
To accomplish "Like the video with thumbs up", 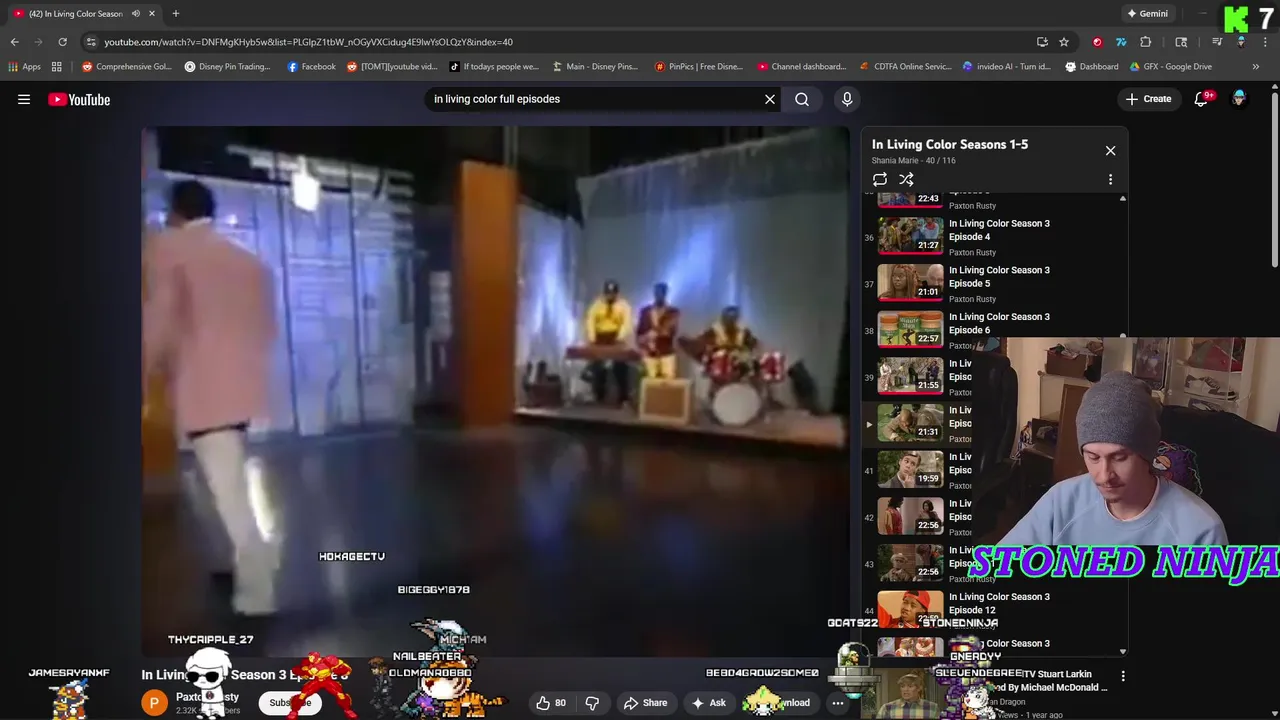I will [x=551, y=703].
